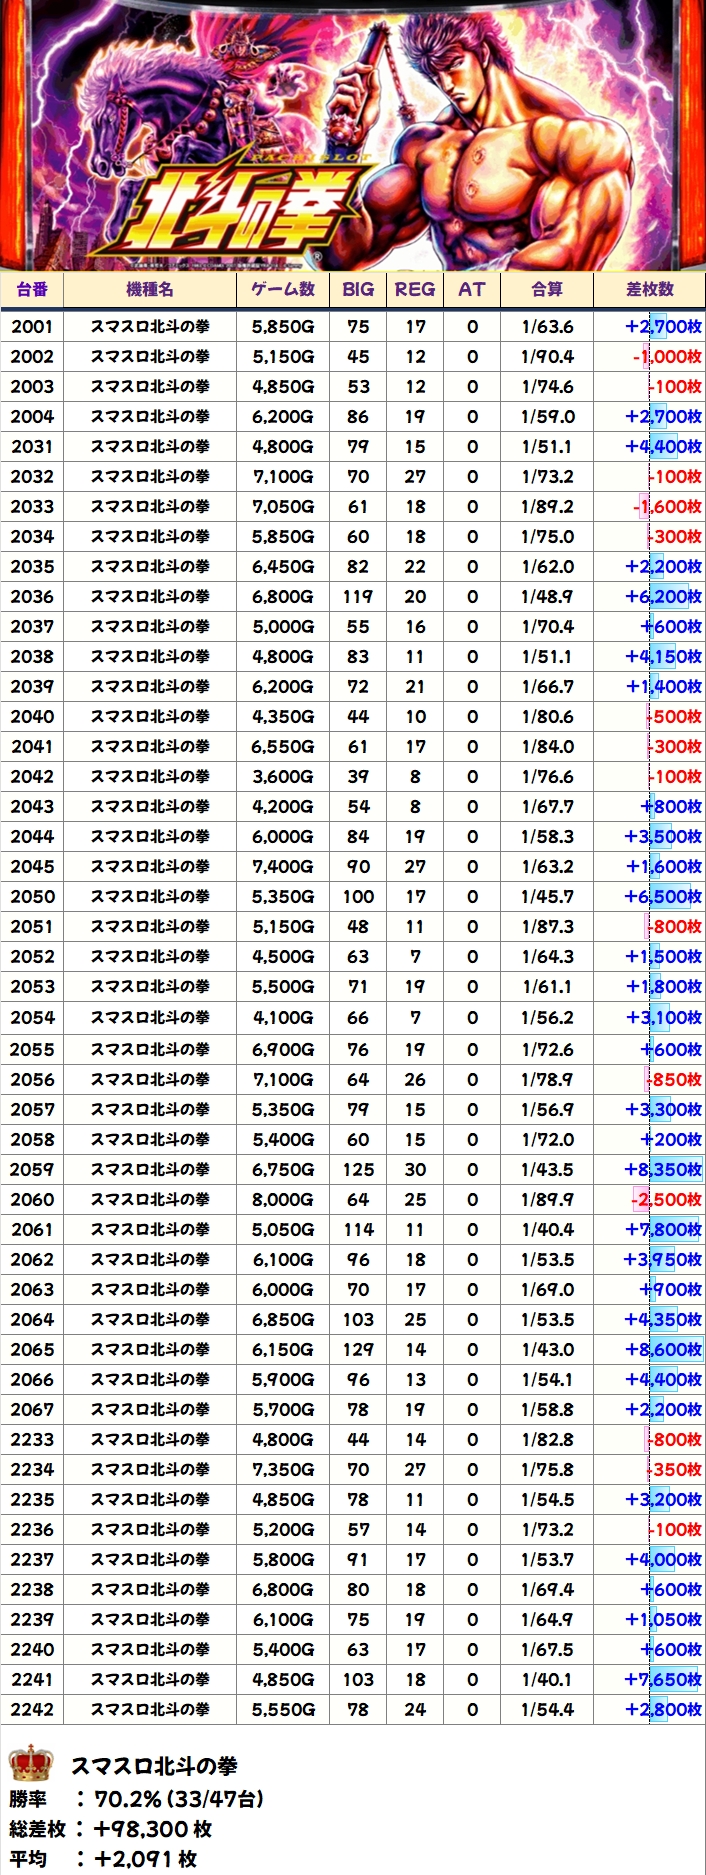706x1875 pixels.
Task: Click the 差枚数 column header
Action: point(650,289)
